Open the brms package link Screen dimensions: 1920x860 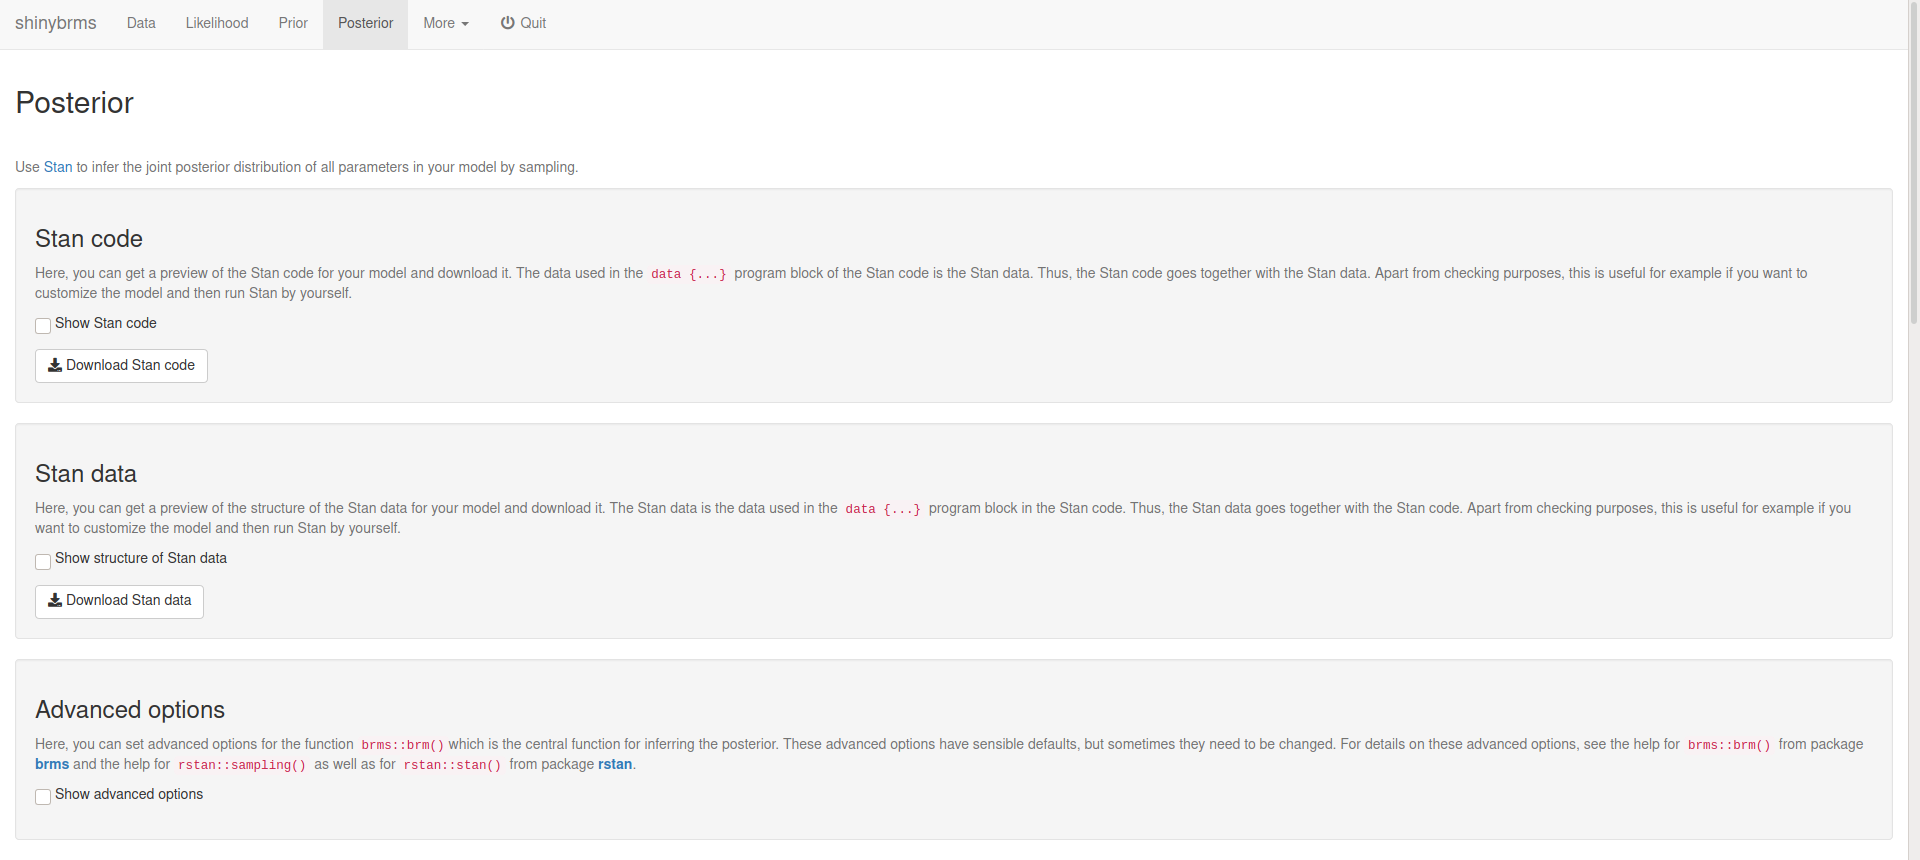click(x=52, y=765)
